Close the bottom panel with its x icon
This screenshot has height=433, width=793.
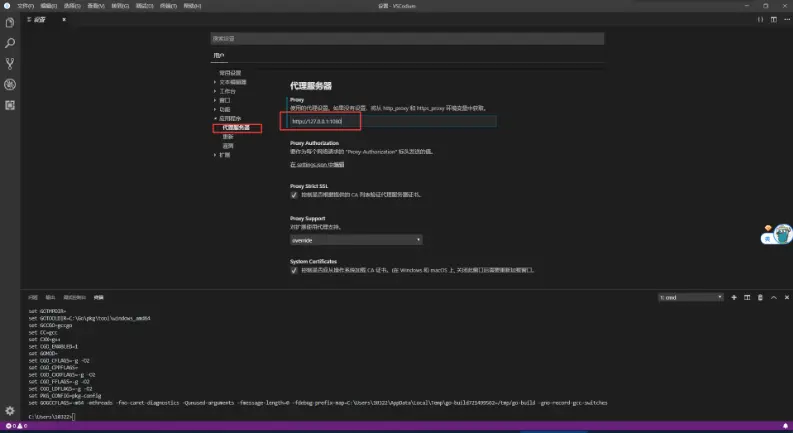[x=786, y=297]
